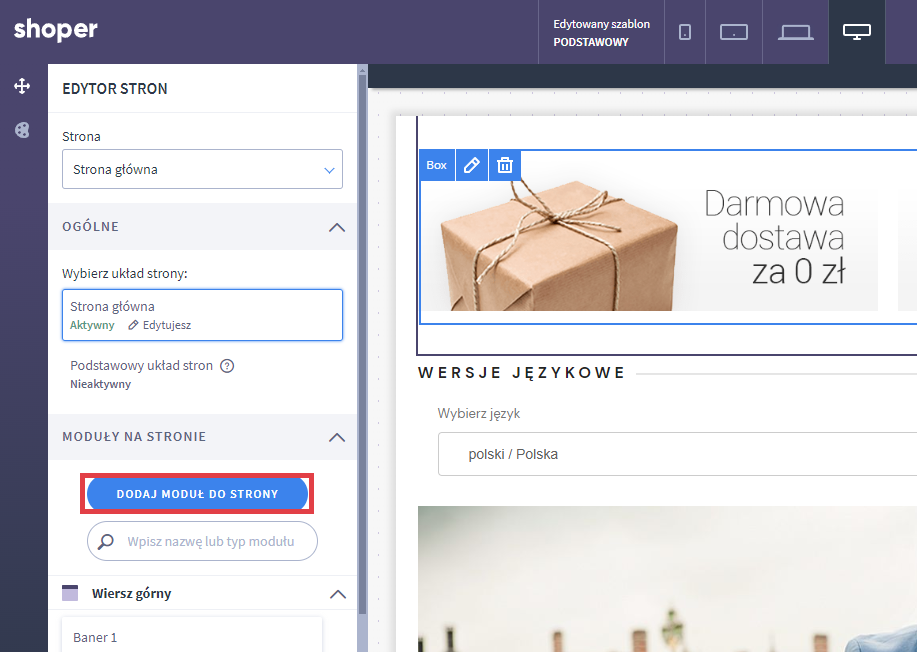Image resolution: width=917 pixels, height=652 pixels.
Task: Click the module name search field
Action: click(210, 542)
